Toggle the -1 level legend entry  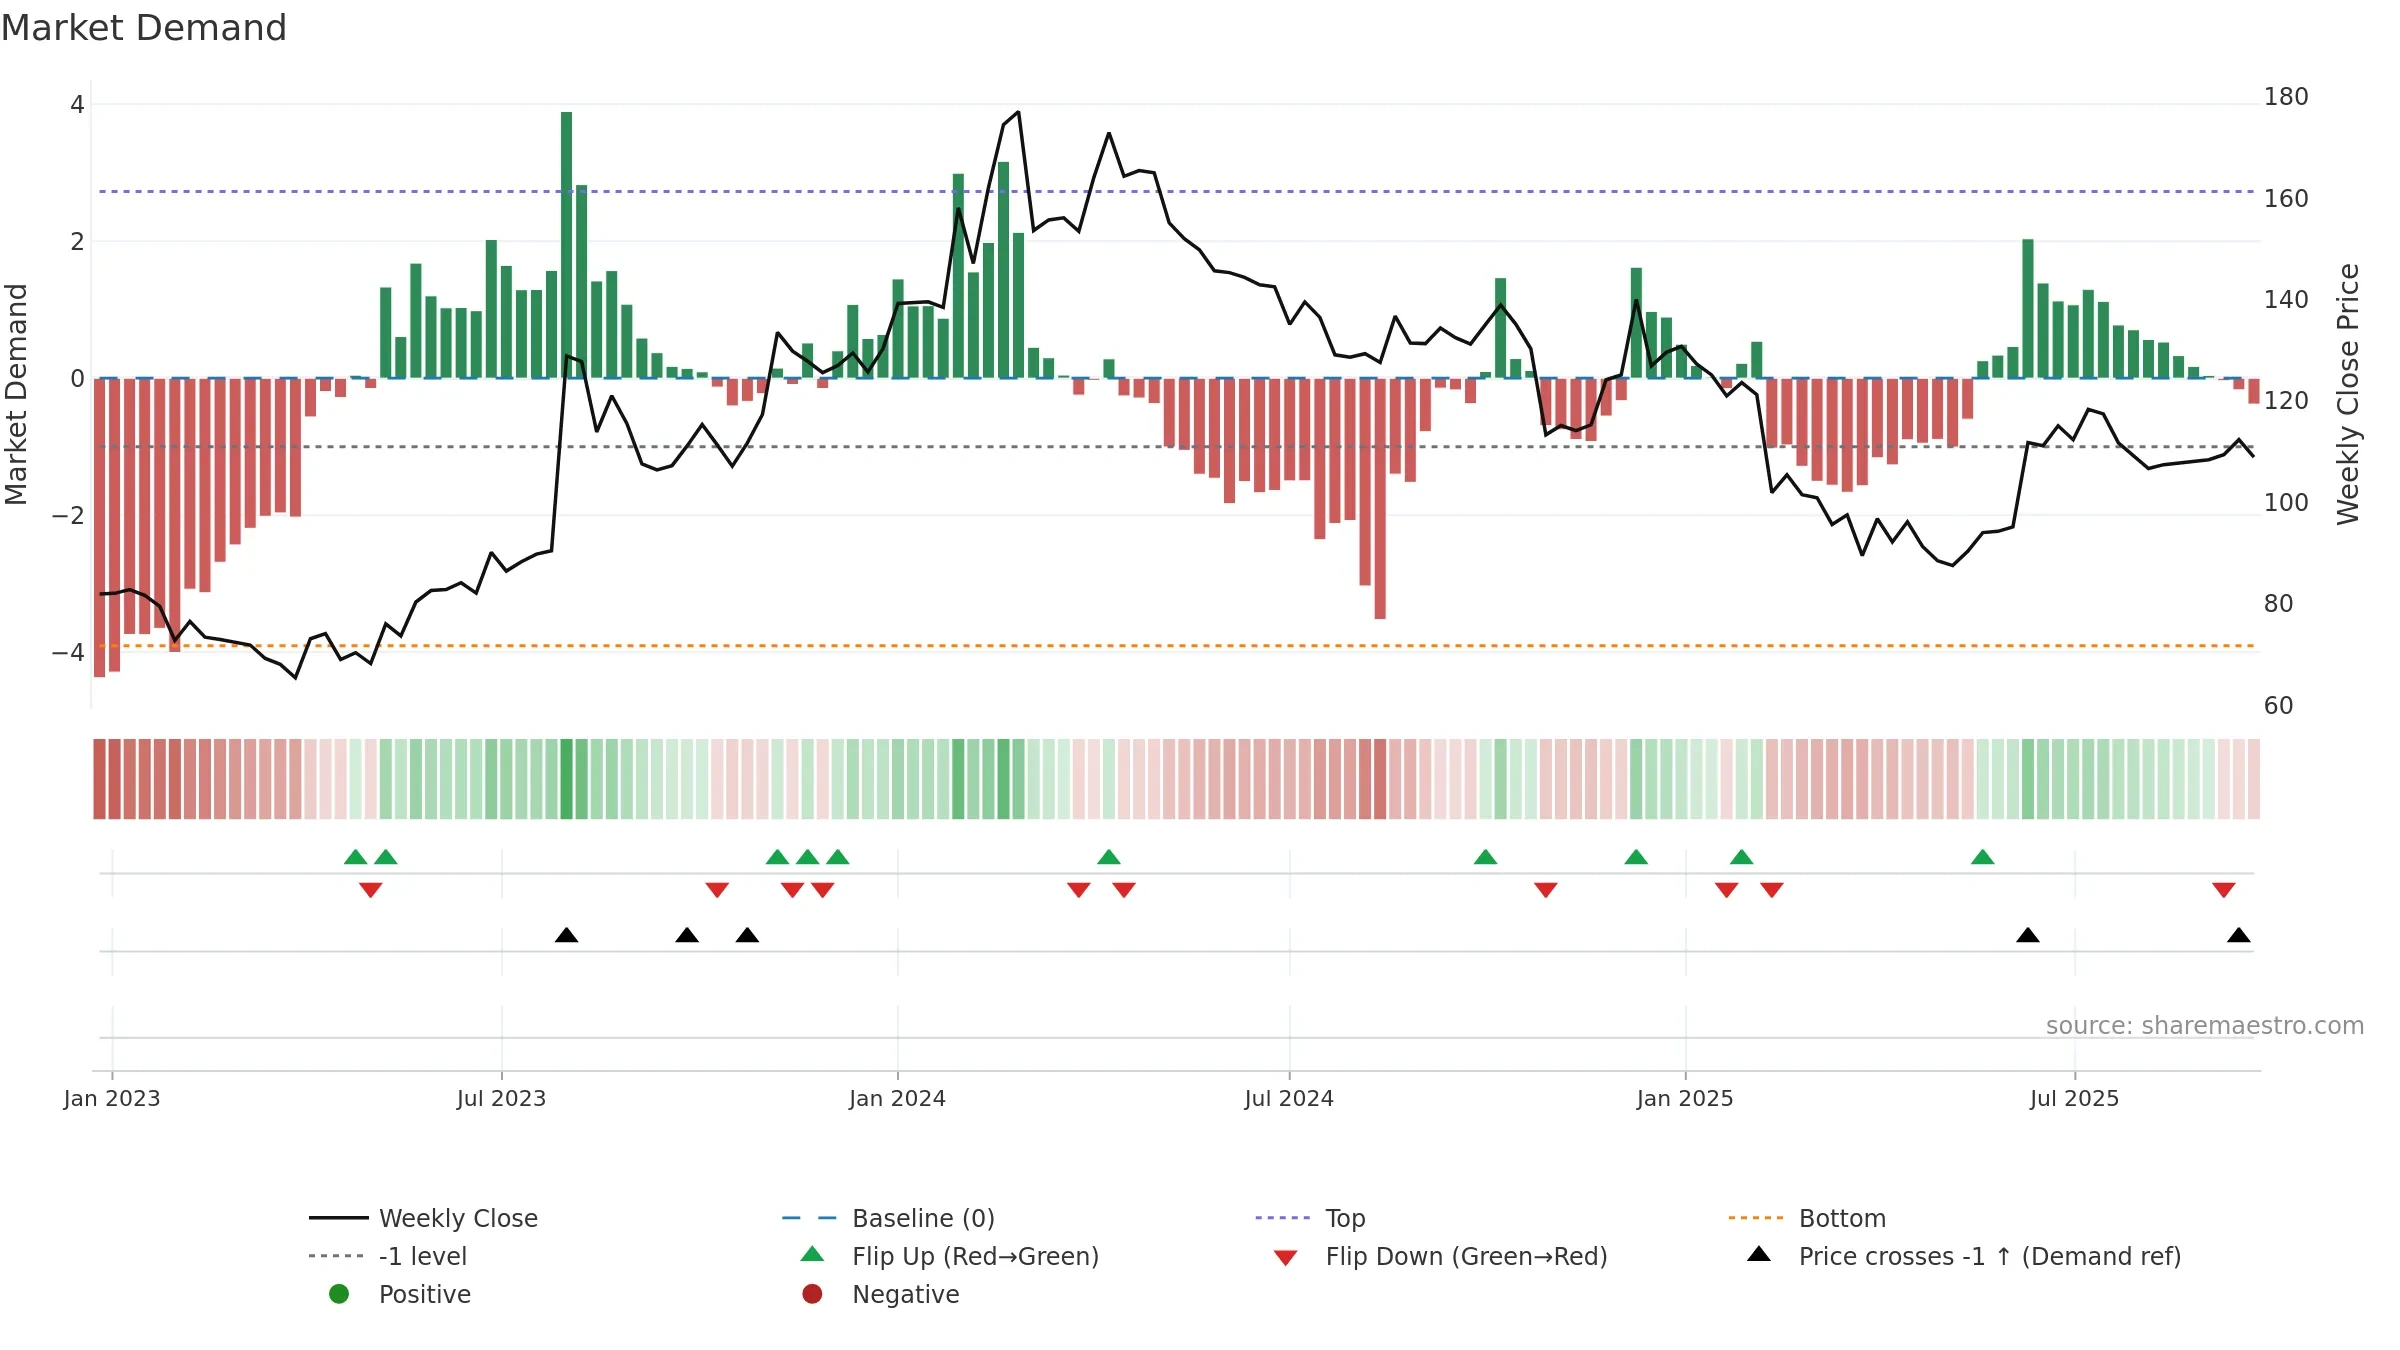coord(388,1256)
